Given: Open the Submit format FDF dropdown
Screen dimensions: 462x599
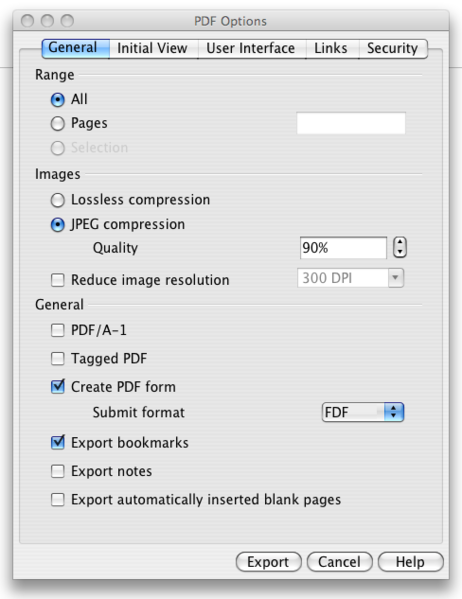Looking at the screenshot, I should coord(363,412).
